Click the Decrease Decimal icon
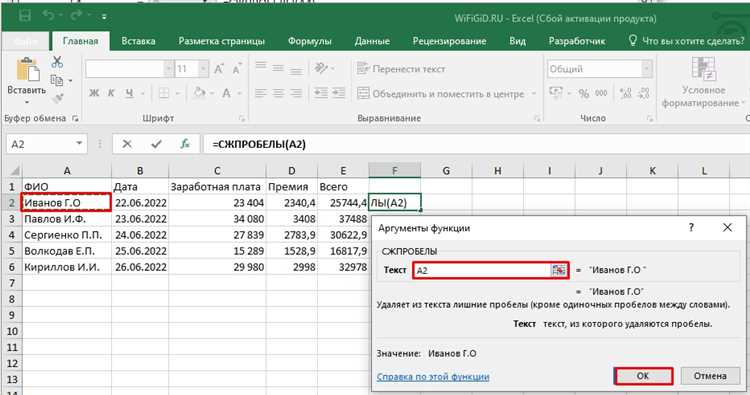 (644, 93)
